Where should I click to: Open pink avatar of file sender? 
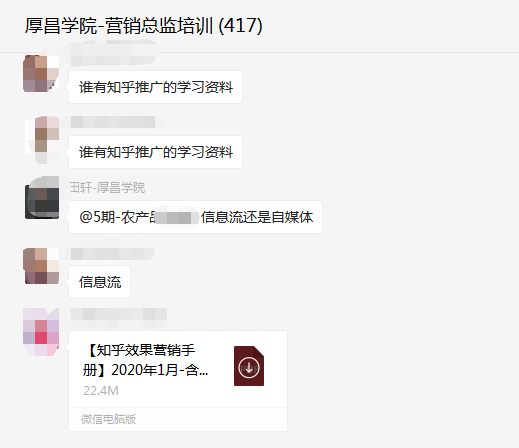[41, 332]
